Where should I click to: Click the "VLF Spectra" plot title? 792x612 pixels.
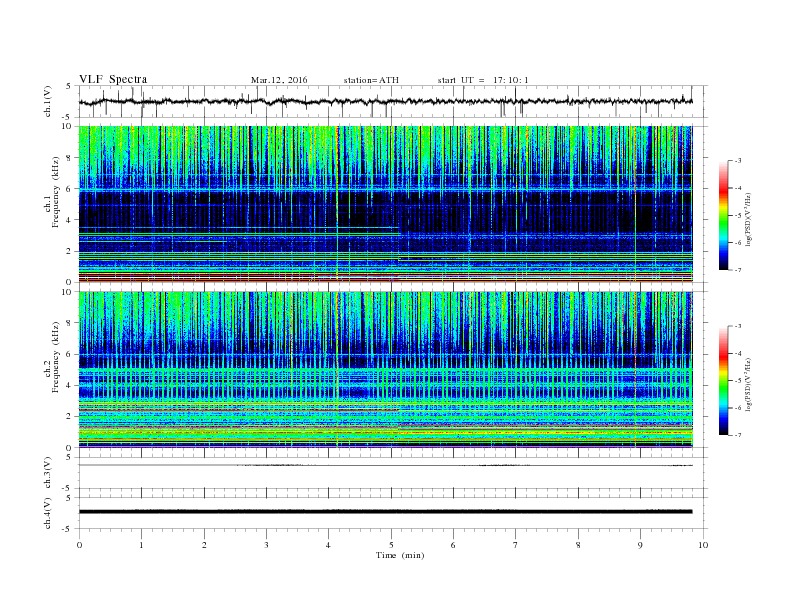pyautogui.click(x=113, y=79)
